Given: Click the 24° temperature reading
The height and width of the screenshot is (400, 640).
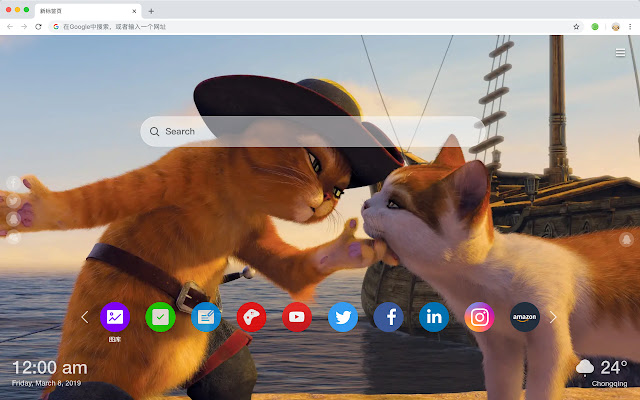Looking at the screenshot, I should click(x=614, y=368).
